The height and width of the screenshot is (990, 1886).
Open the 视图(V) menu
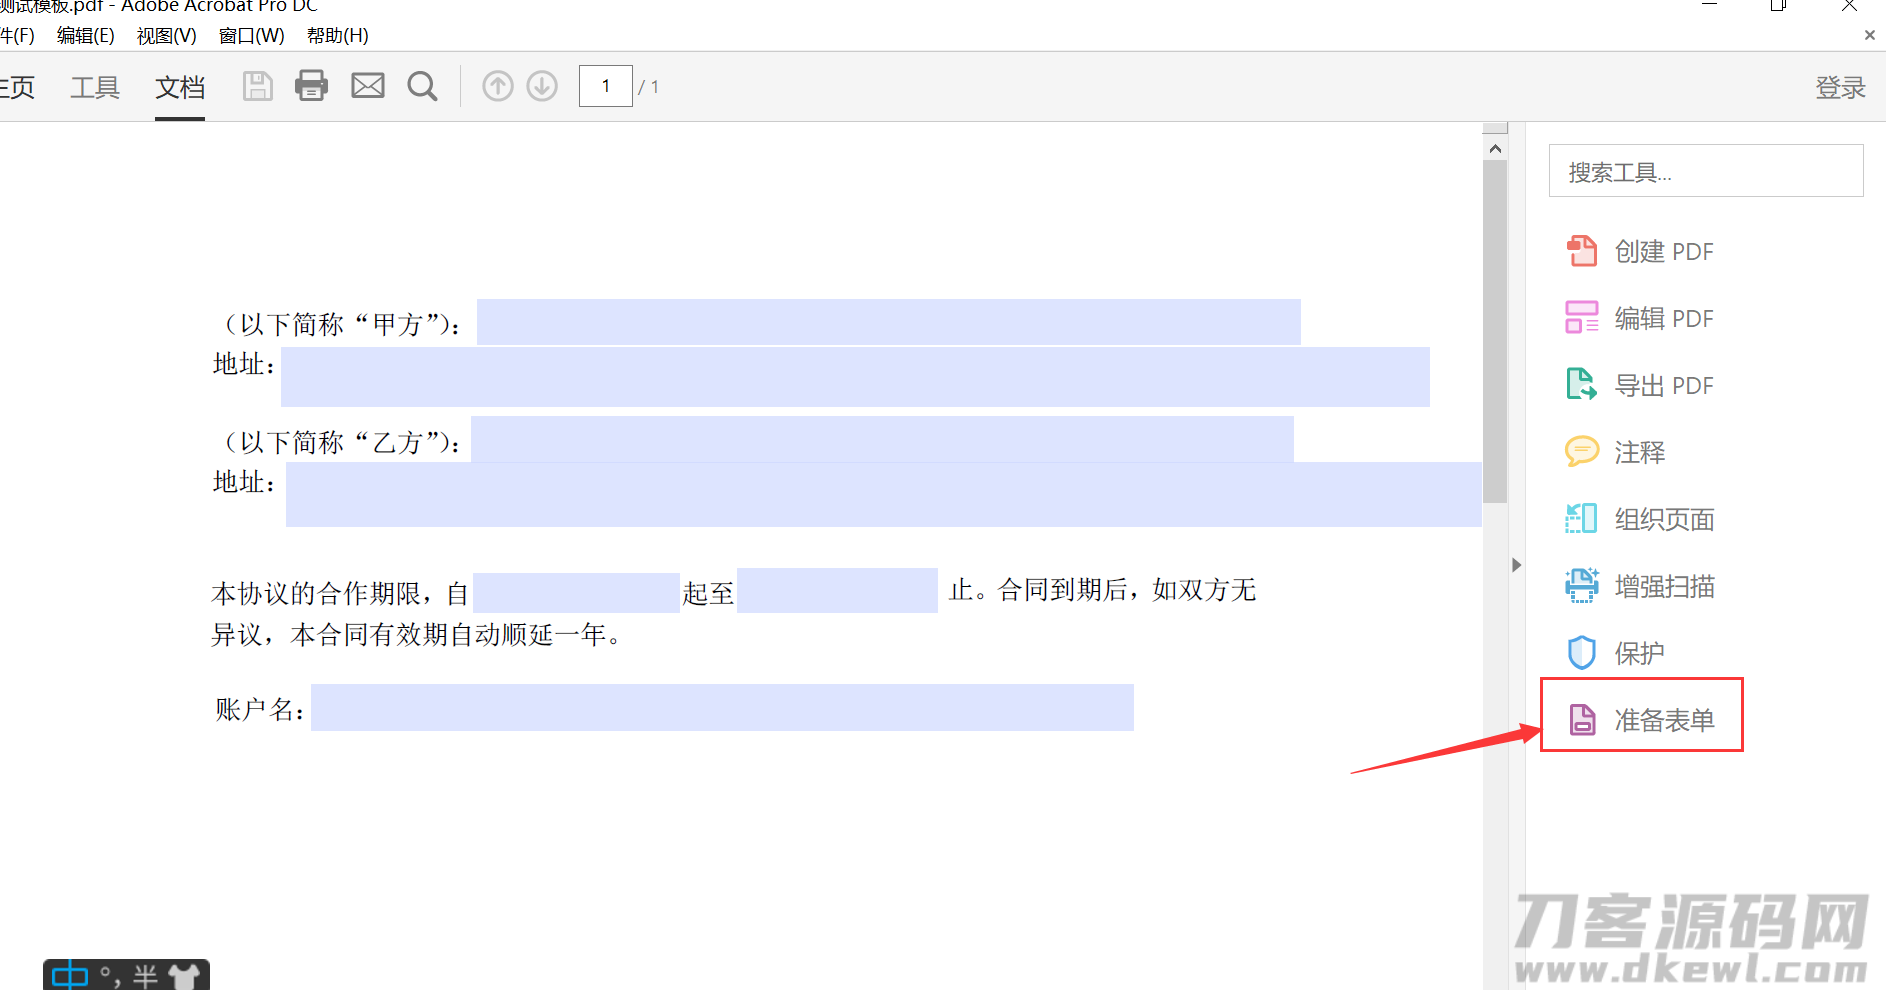click(166, 36)
